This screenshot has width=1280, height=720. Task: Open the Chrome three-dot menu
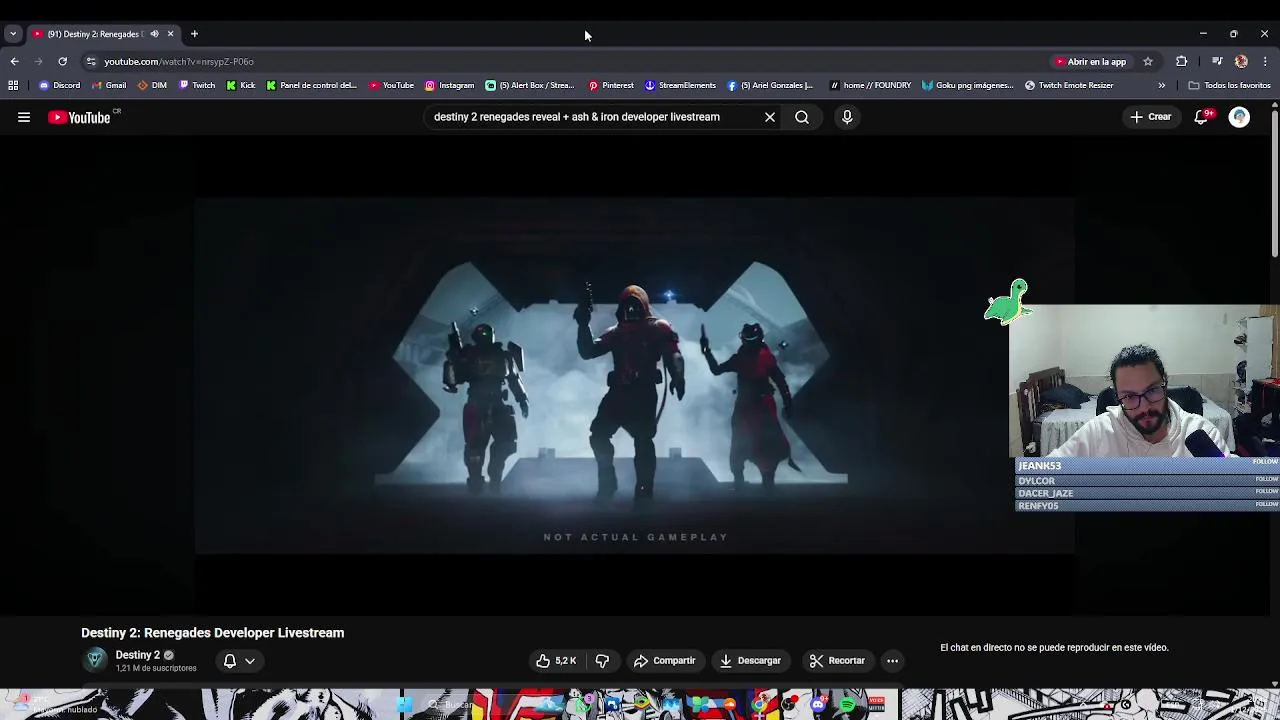coord(1265,61)
